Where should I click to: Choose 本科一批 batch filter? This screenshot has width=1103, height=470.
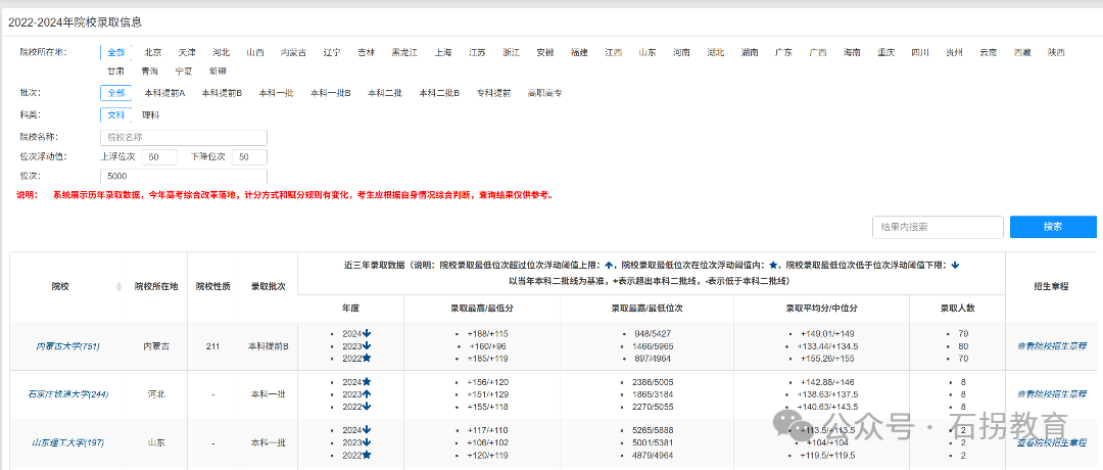tap(276, 93)
